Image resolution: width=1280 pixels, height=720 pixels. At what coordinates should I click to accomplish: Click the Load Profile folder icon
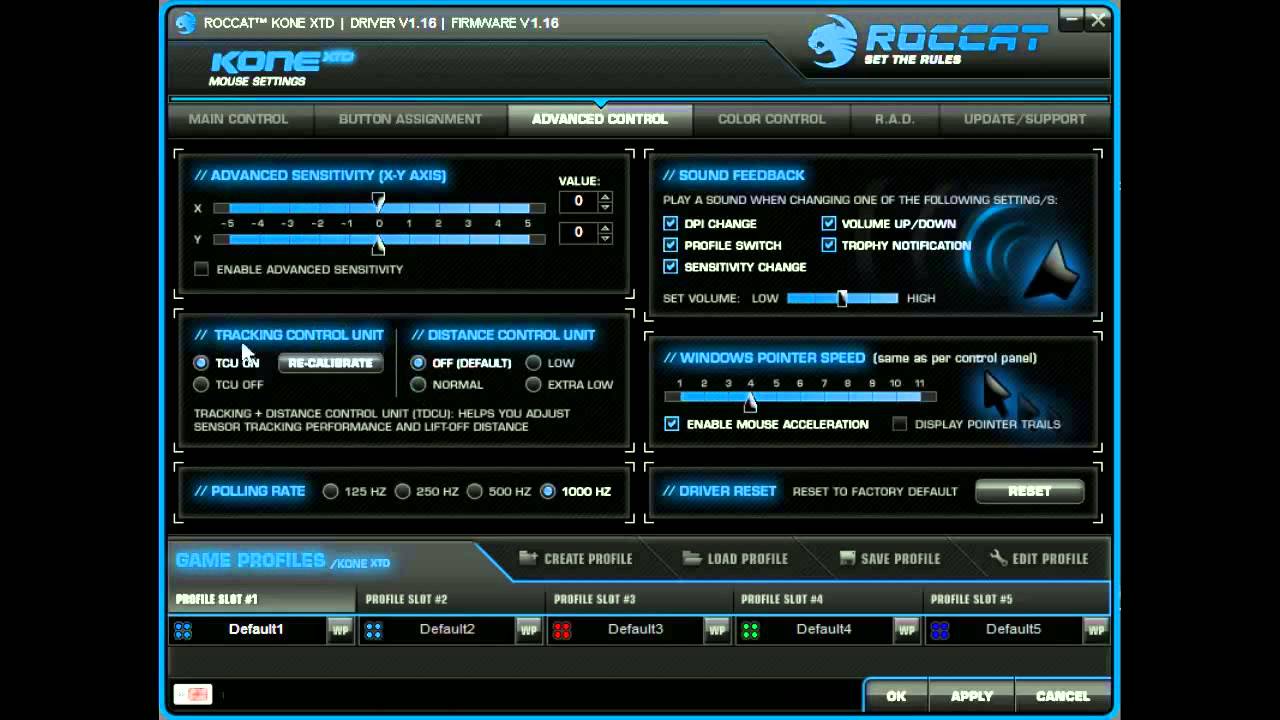(x=692, y=558)
